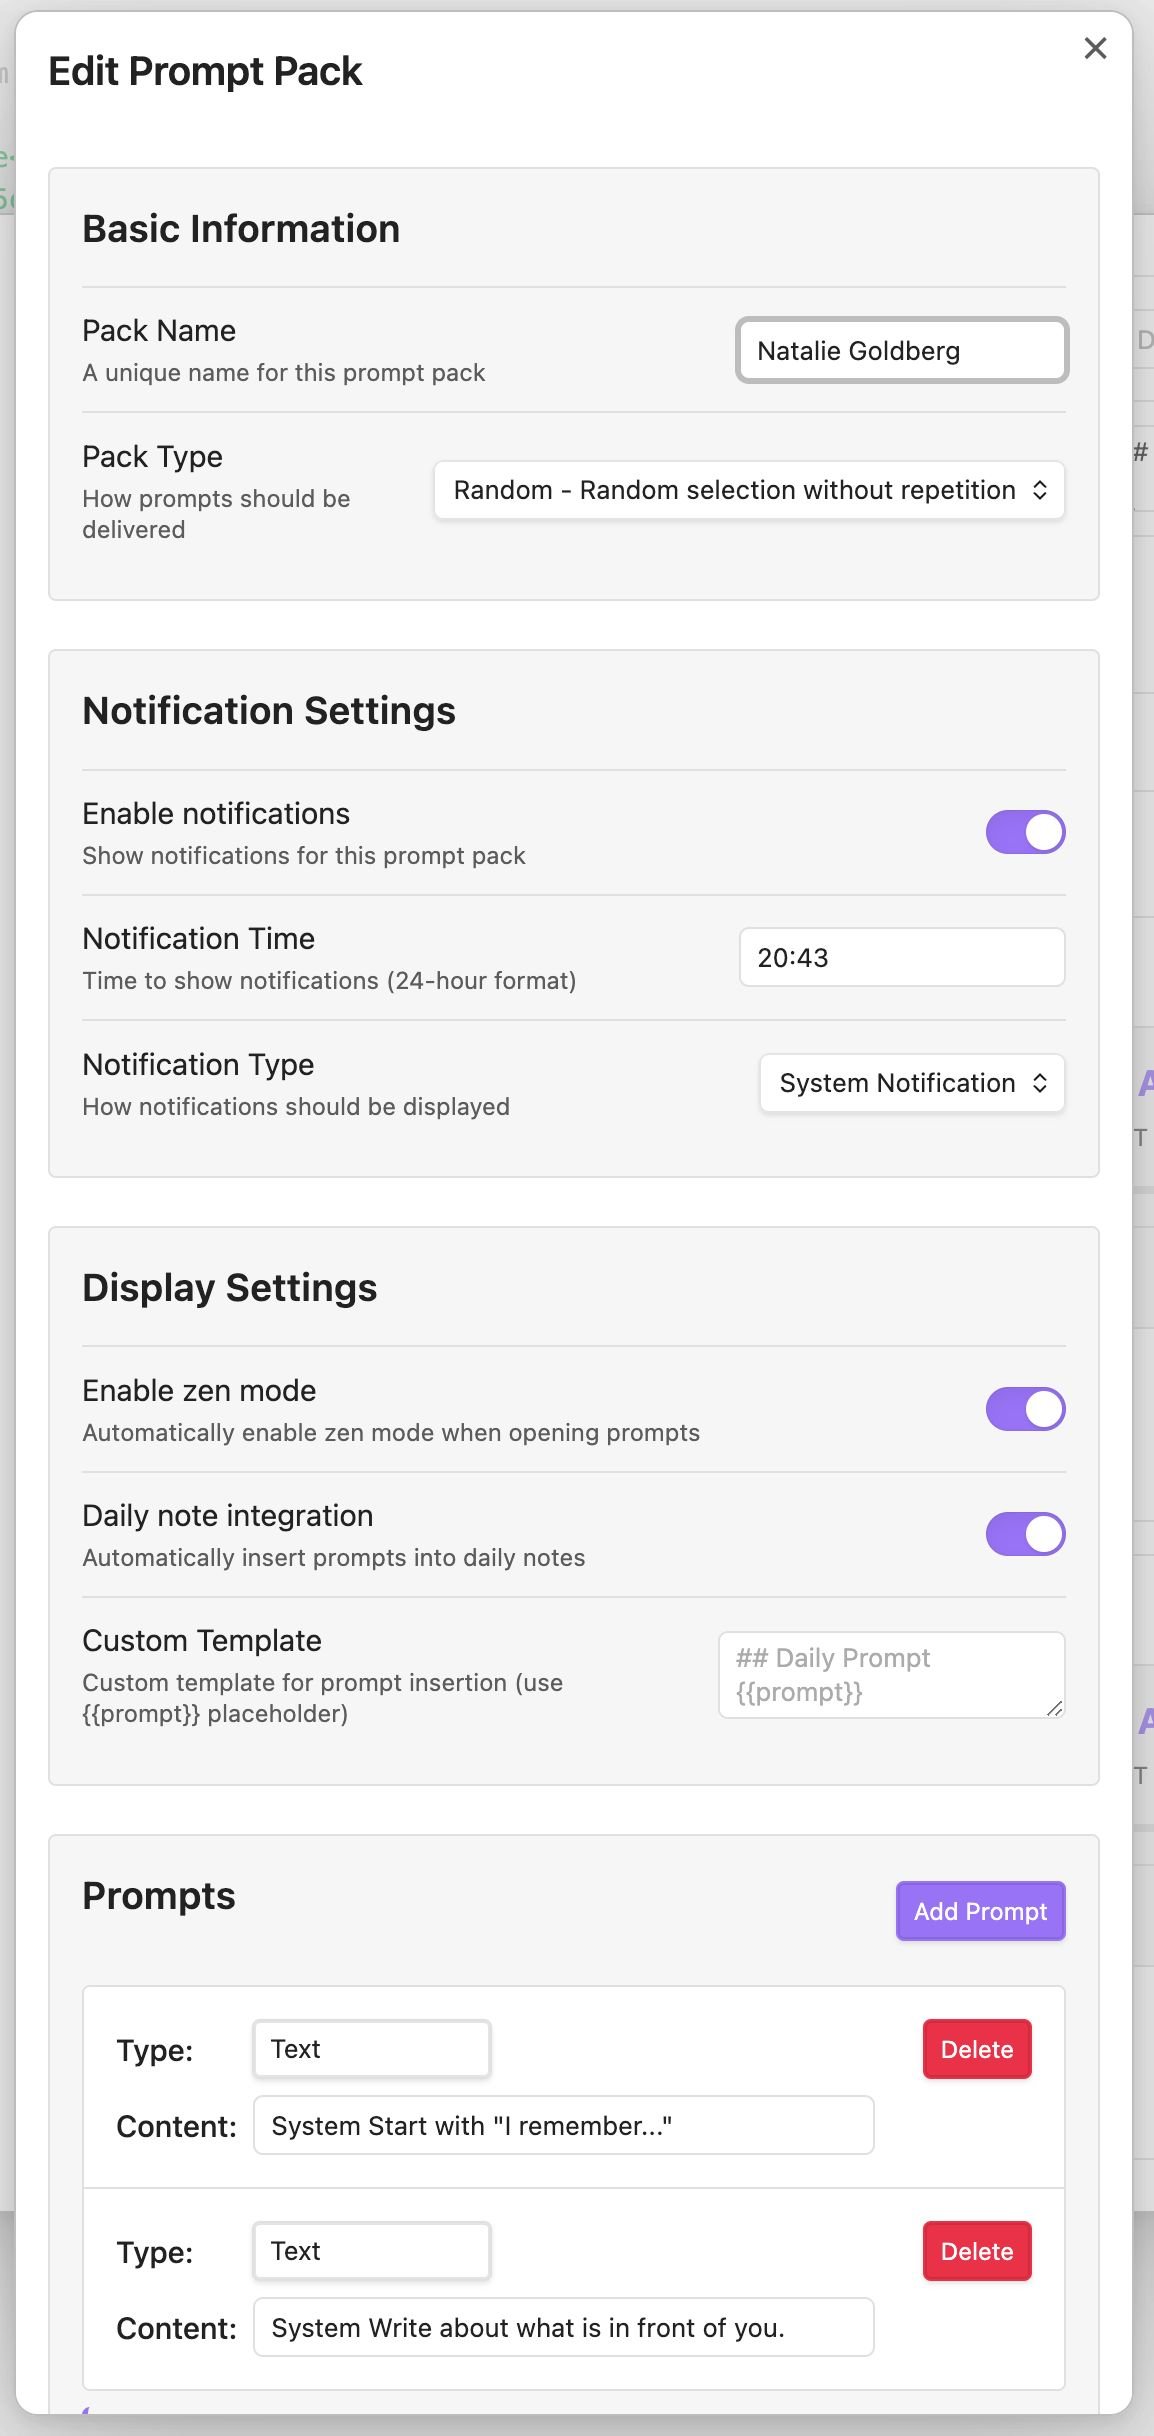Open Type dropdown of first prompt
This screenshot has width=1154, height=2436.
371,2049
